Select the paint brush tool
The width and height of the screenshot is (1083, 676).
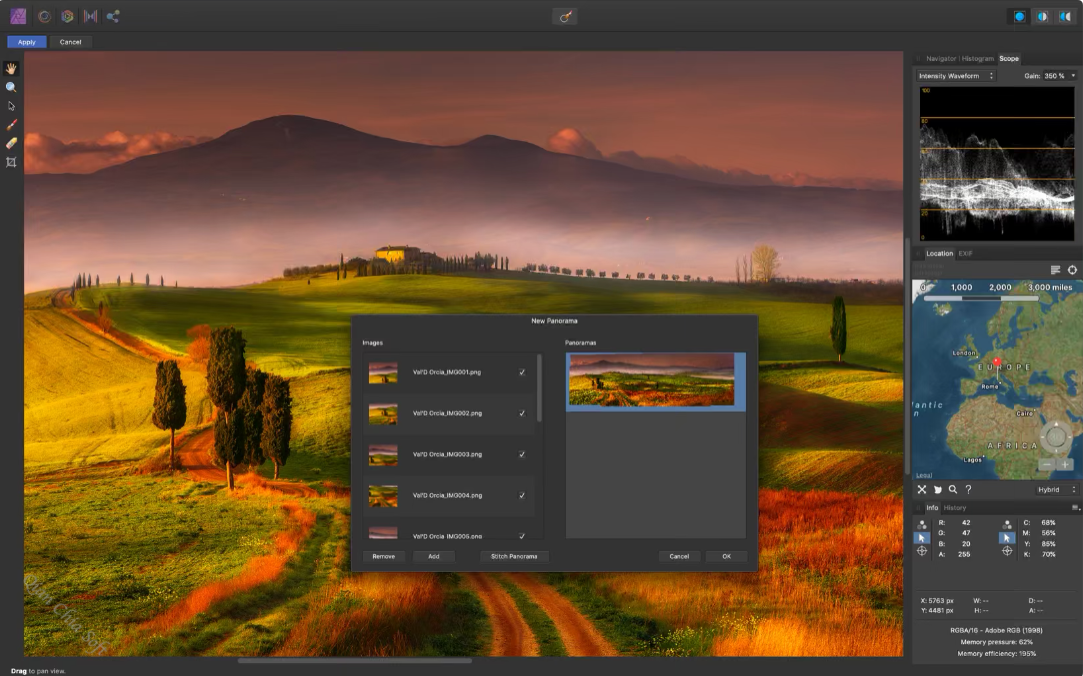pyautogui.click(x=11, y=124)
